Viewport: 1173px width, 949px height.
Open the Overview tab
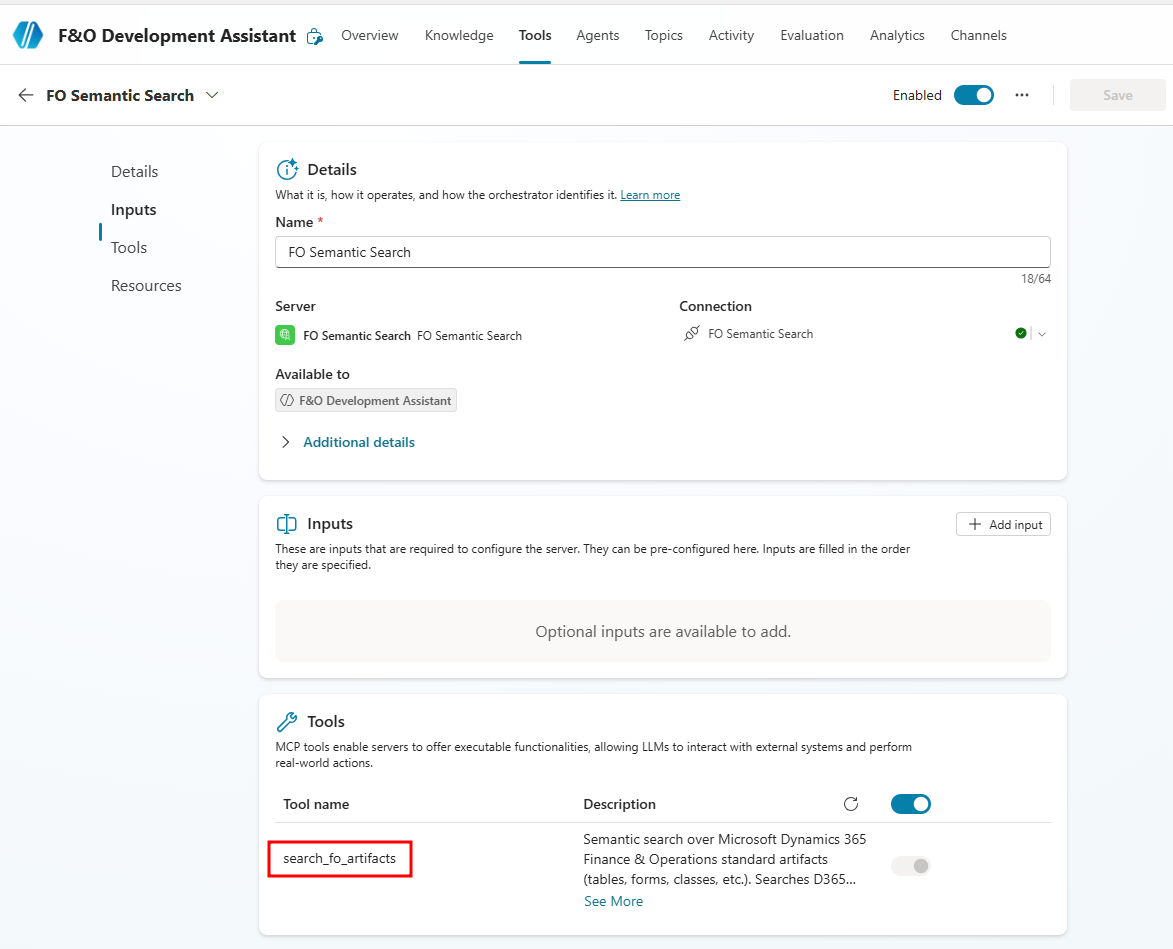click(370, 35)
